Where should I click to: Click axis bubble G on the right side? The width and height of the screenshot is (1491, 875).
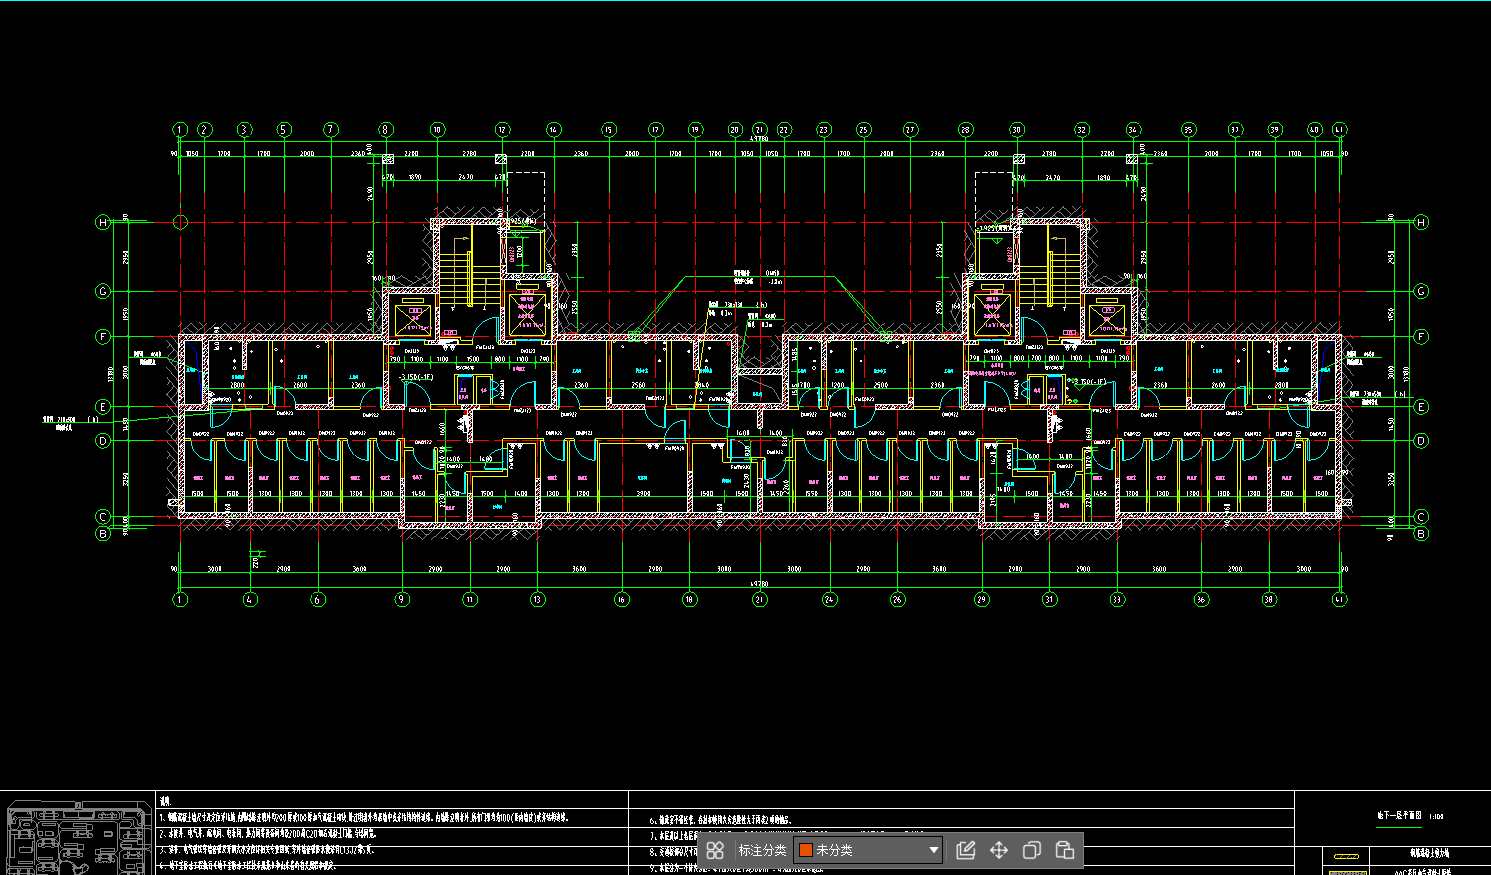coord(1421,291)
